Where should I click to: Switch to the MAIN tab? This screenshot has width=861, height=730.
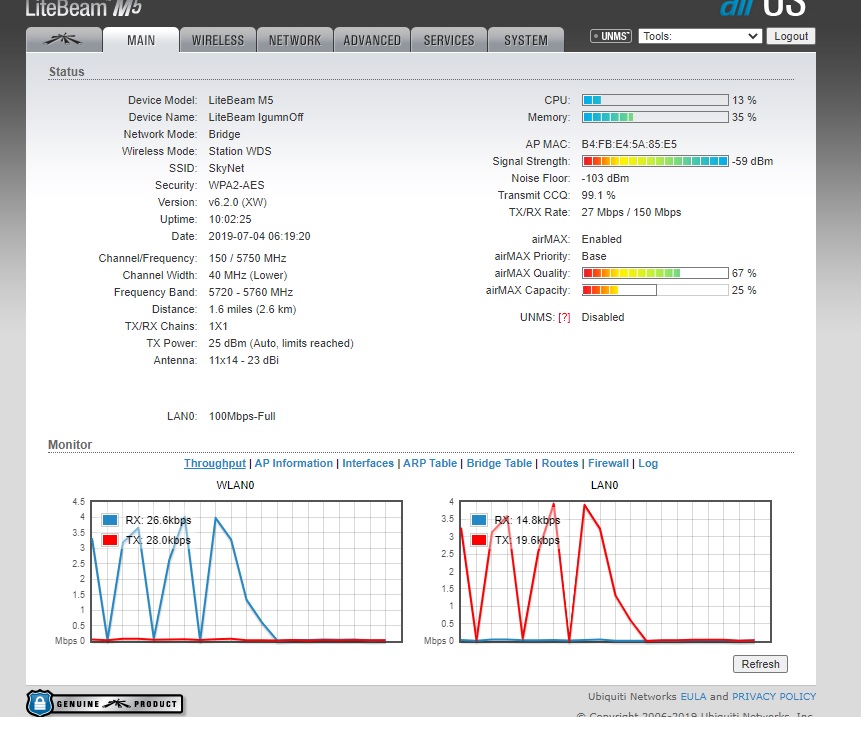coord(141,40)
